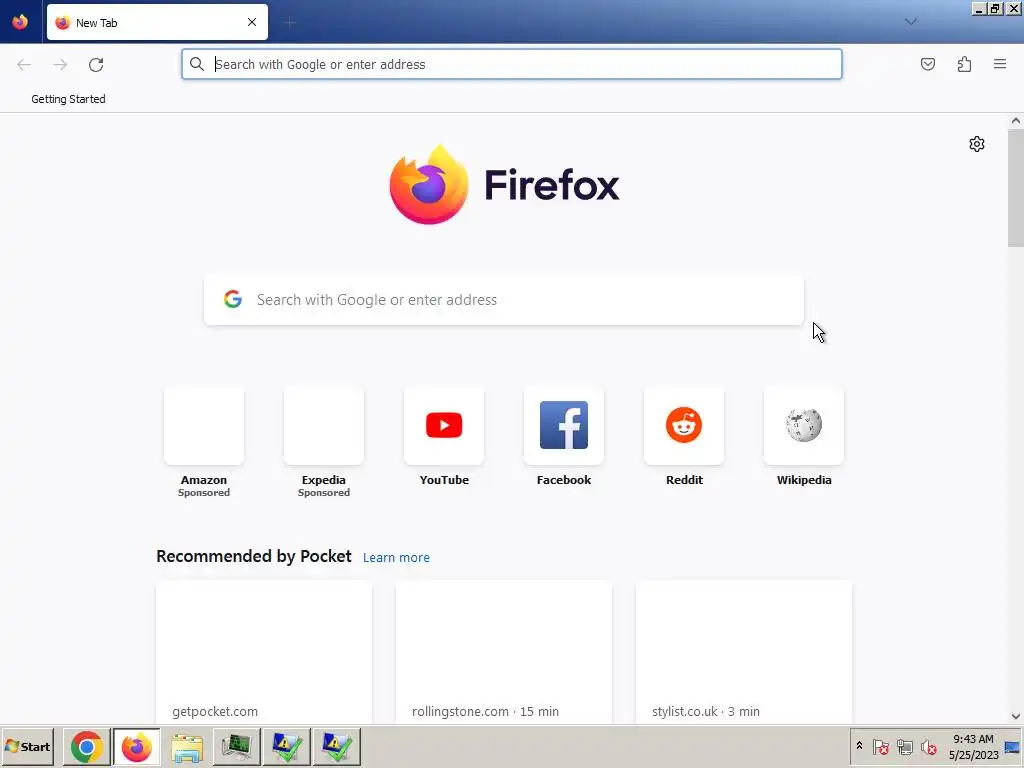Open the Expedia sponsored shortcut tile
The width and height of the screenshot is (1024, 768).
click(324, 443)
